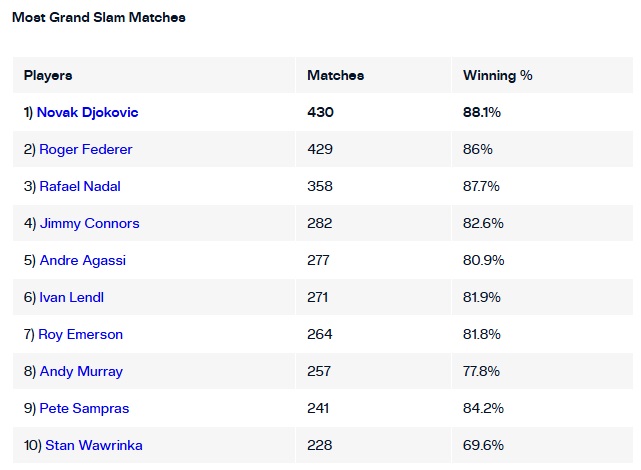This screenshot has height=470, width=641.
Task: Open the Andre Agassi player link
Action: 83,260
